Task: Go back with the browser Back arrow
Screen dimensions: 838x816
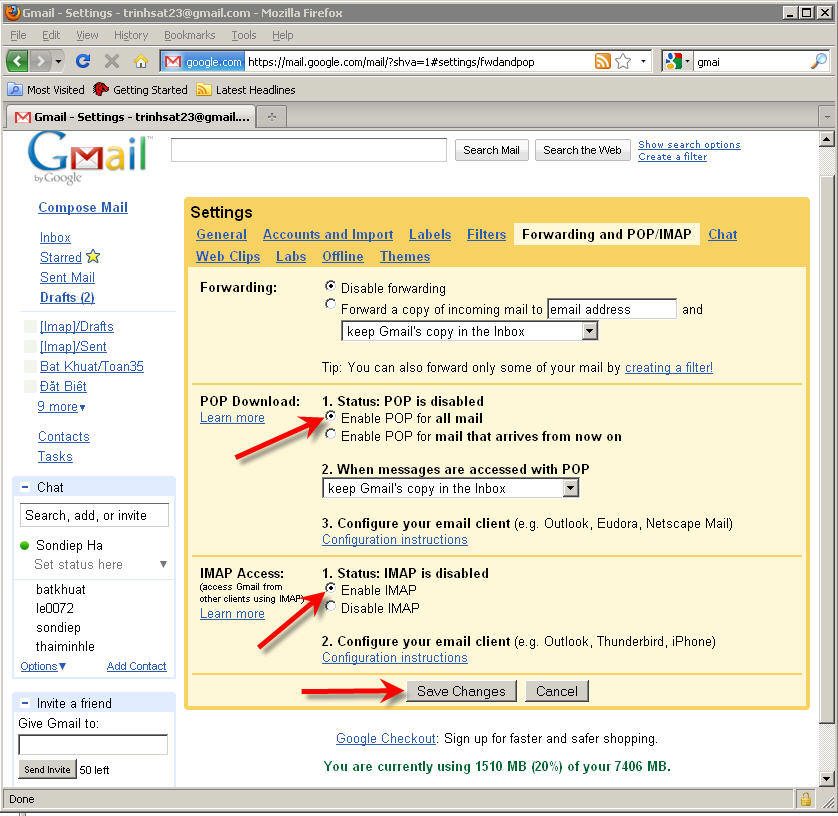Action: click(17, 61)
